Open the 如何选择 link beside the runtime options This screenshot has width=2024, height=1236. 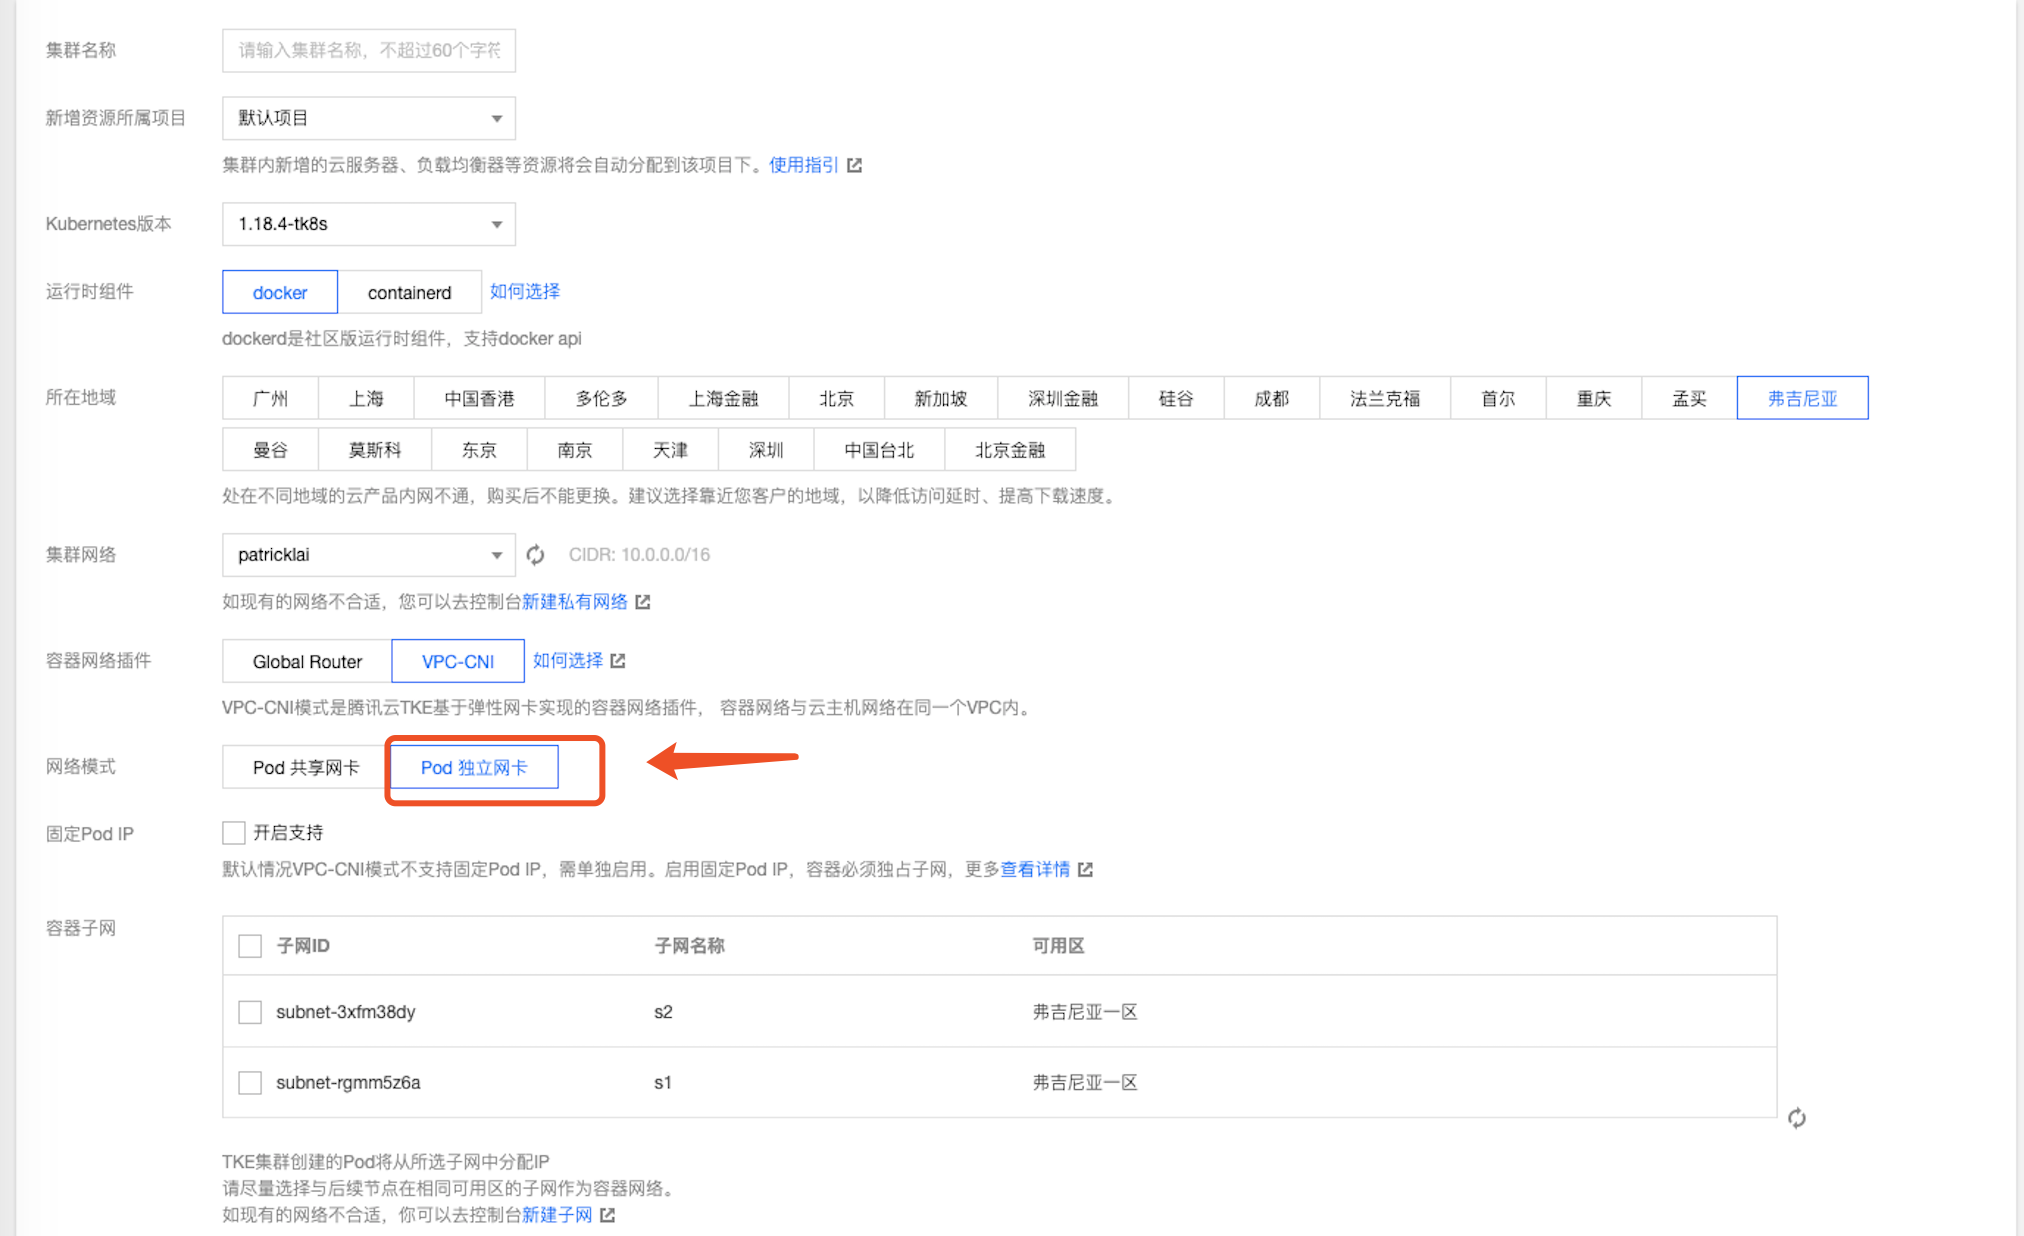click(524, 292)
